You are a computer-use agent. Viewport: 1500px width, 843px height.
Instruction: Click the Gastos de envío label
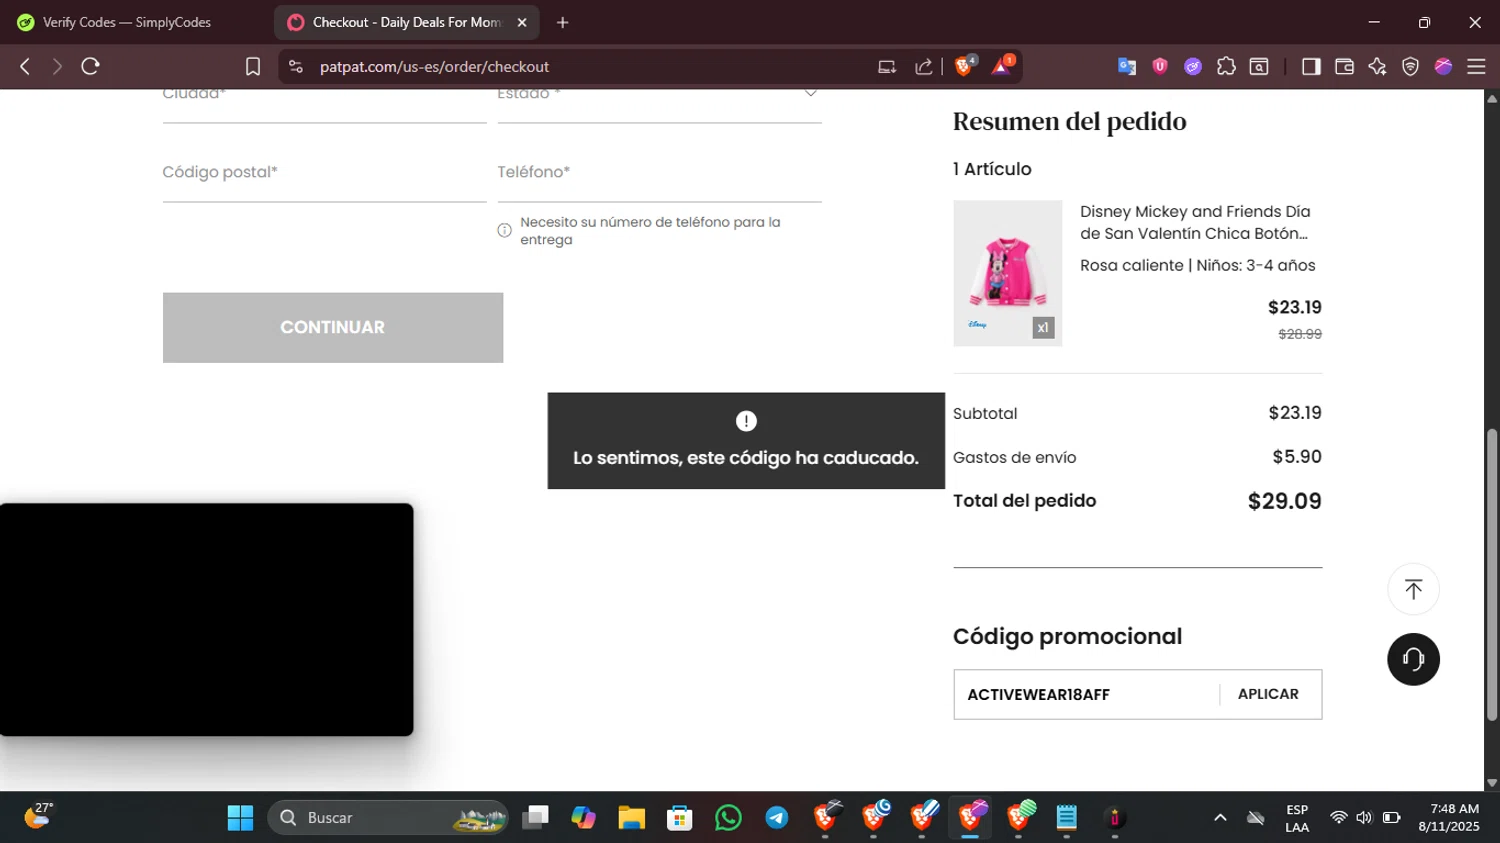pyautogui.click(x=1014, y=458)
